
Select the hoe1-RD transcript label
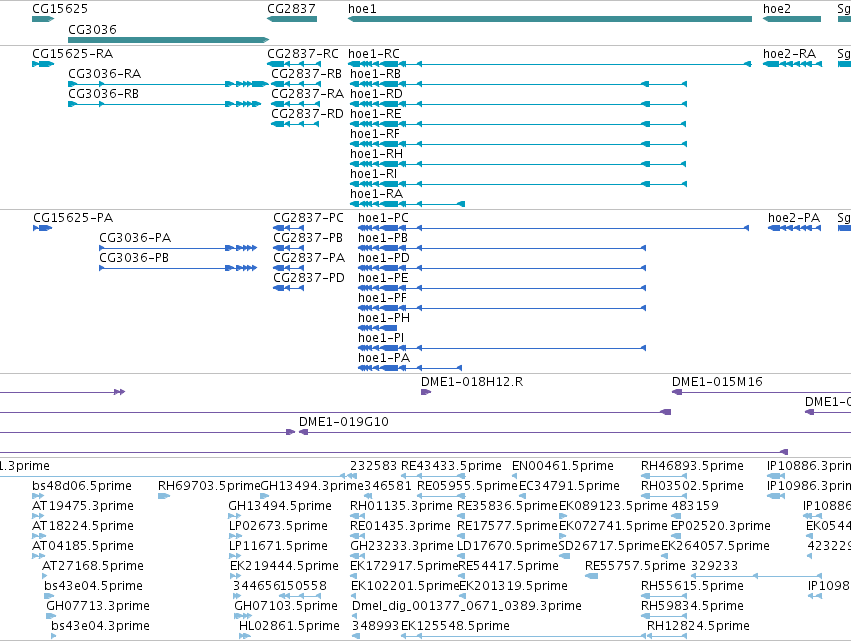pyautogui.click(x=377, y=94)
